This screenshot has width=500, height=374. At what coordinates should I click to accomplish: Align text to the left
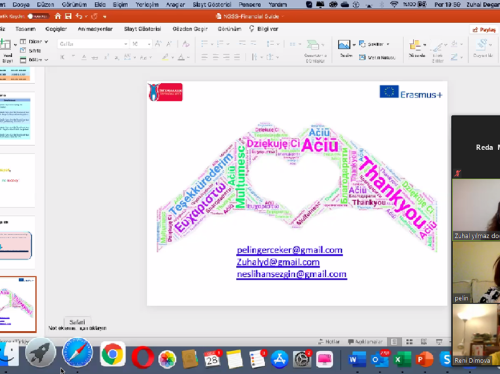click(x=204, y=57)
